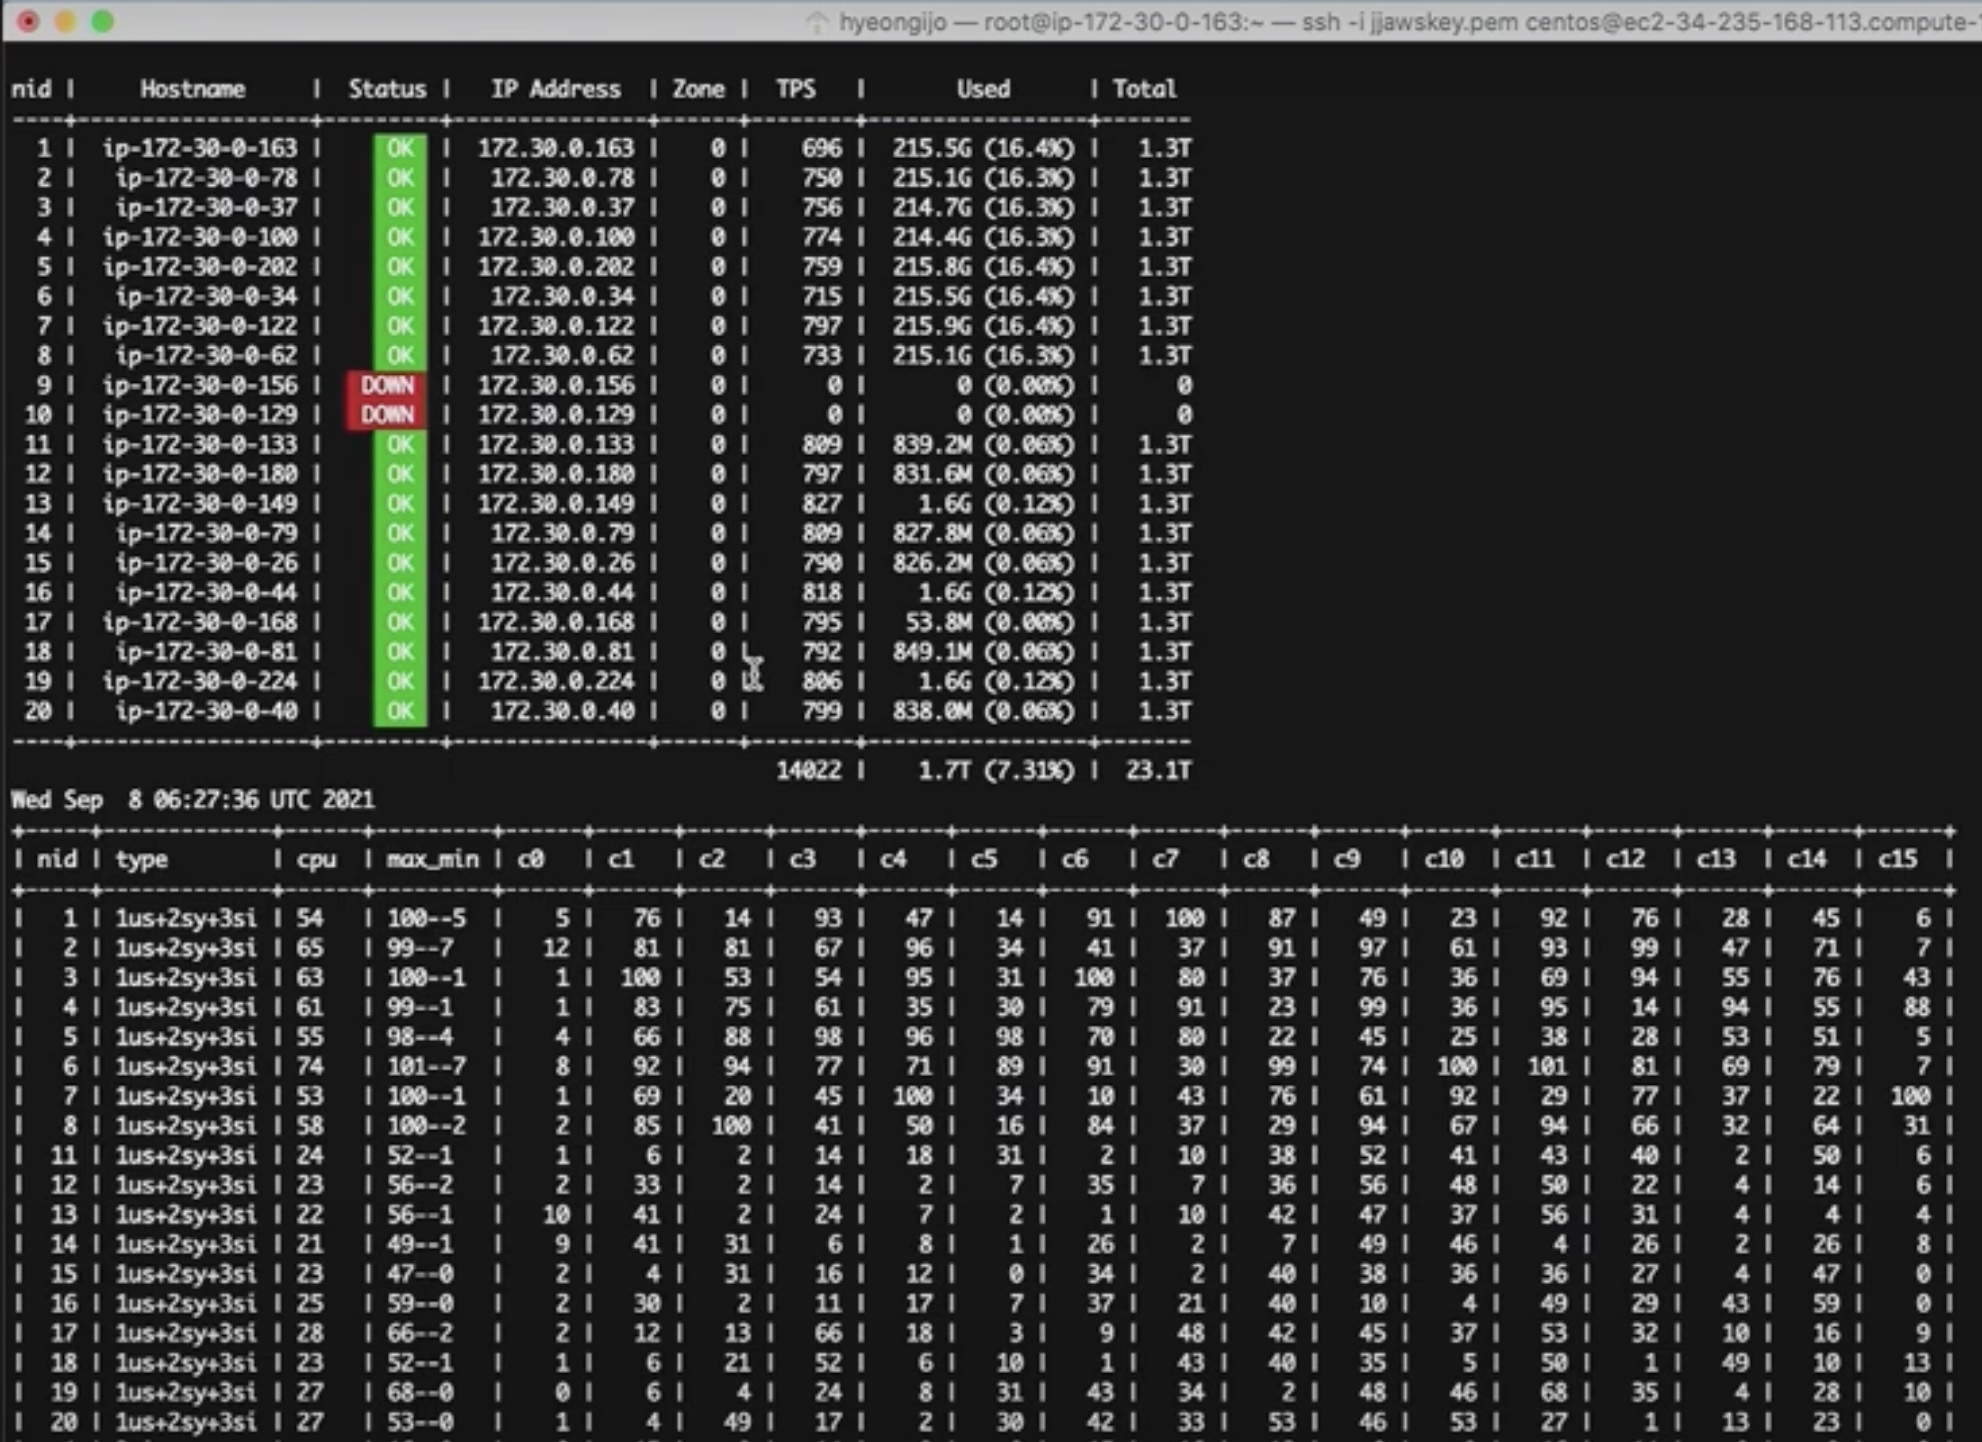The height and width of the screenshot is (1442, 1982).
Task: Click the c15 column header
Action: pyautogui.click(x=1896, y=859)
